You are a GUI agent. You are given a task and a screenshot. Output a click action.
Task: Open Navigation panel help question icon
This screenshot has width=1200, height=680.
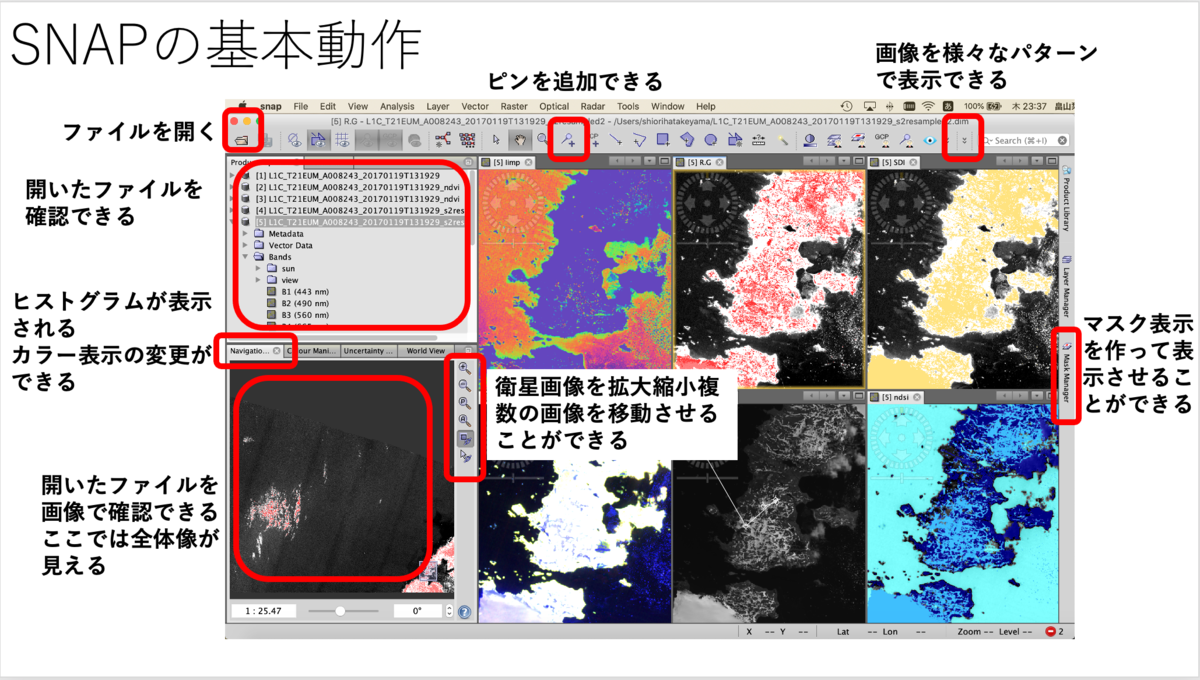click(x=465, y=610)
